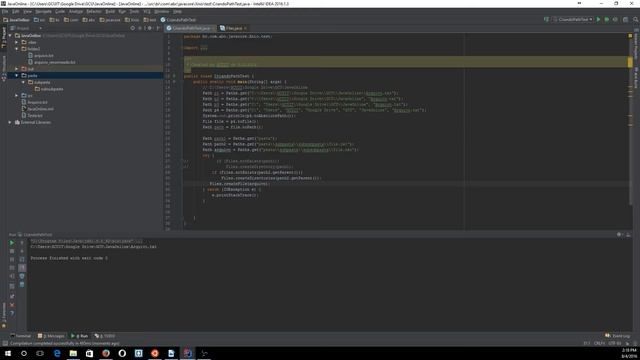Open Event Log button at bottom right
This screenshot has height=360, width=640.
pyautogui.click(x=618, y=336)
